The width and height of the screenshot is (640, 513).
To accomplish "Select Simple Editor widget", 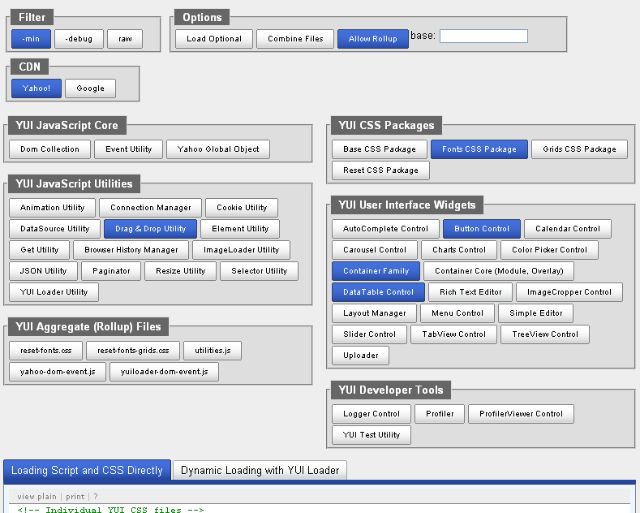I will [536, 313].
